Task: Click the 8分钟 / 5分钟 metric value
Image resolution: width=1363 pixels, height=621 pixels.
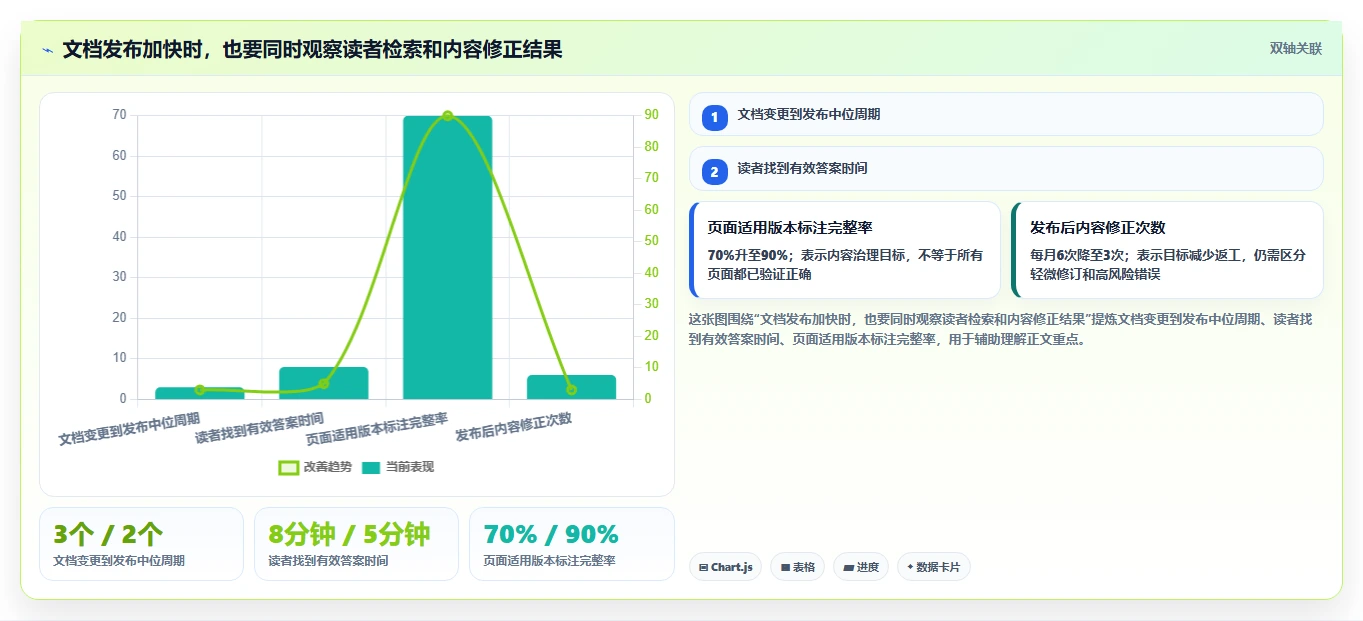Action: click(x=349, y=534)
